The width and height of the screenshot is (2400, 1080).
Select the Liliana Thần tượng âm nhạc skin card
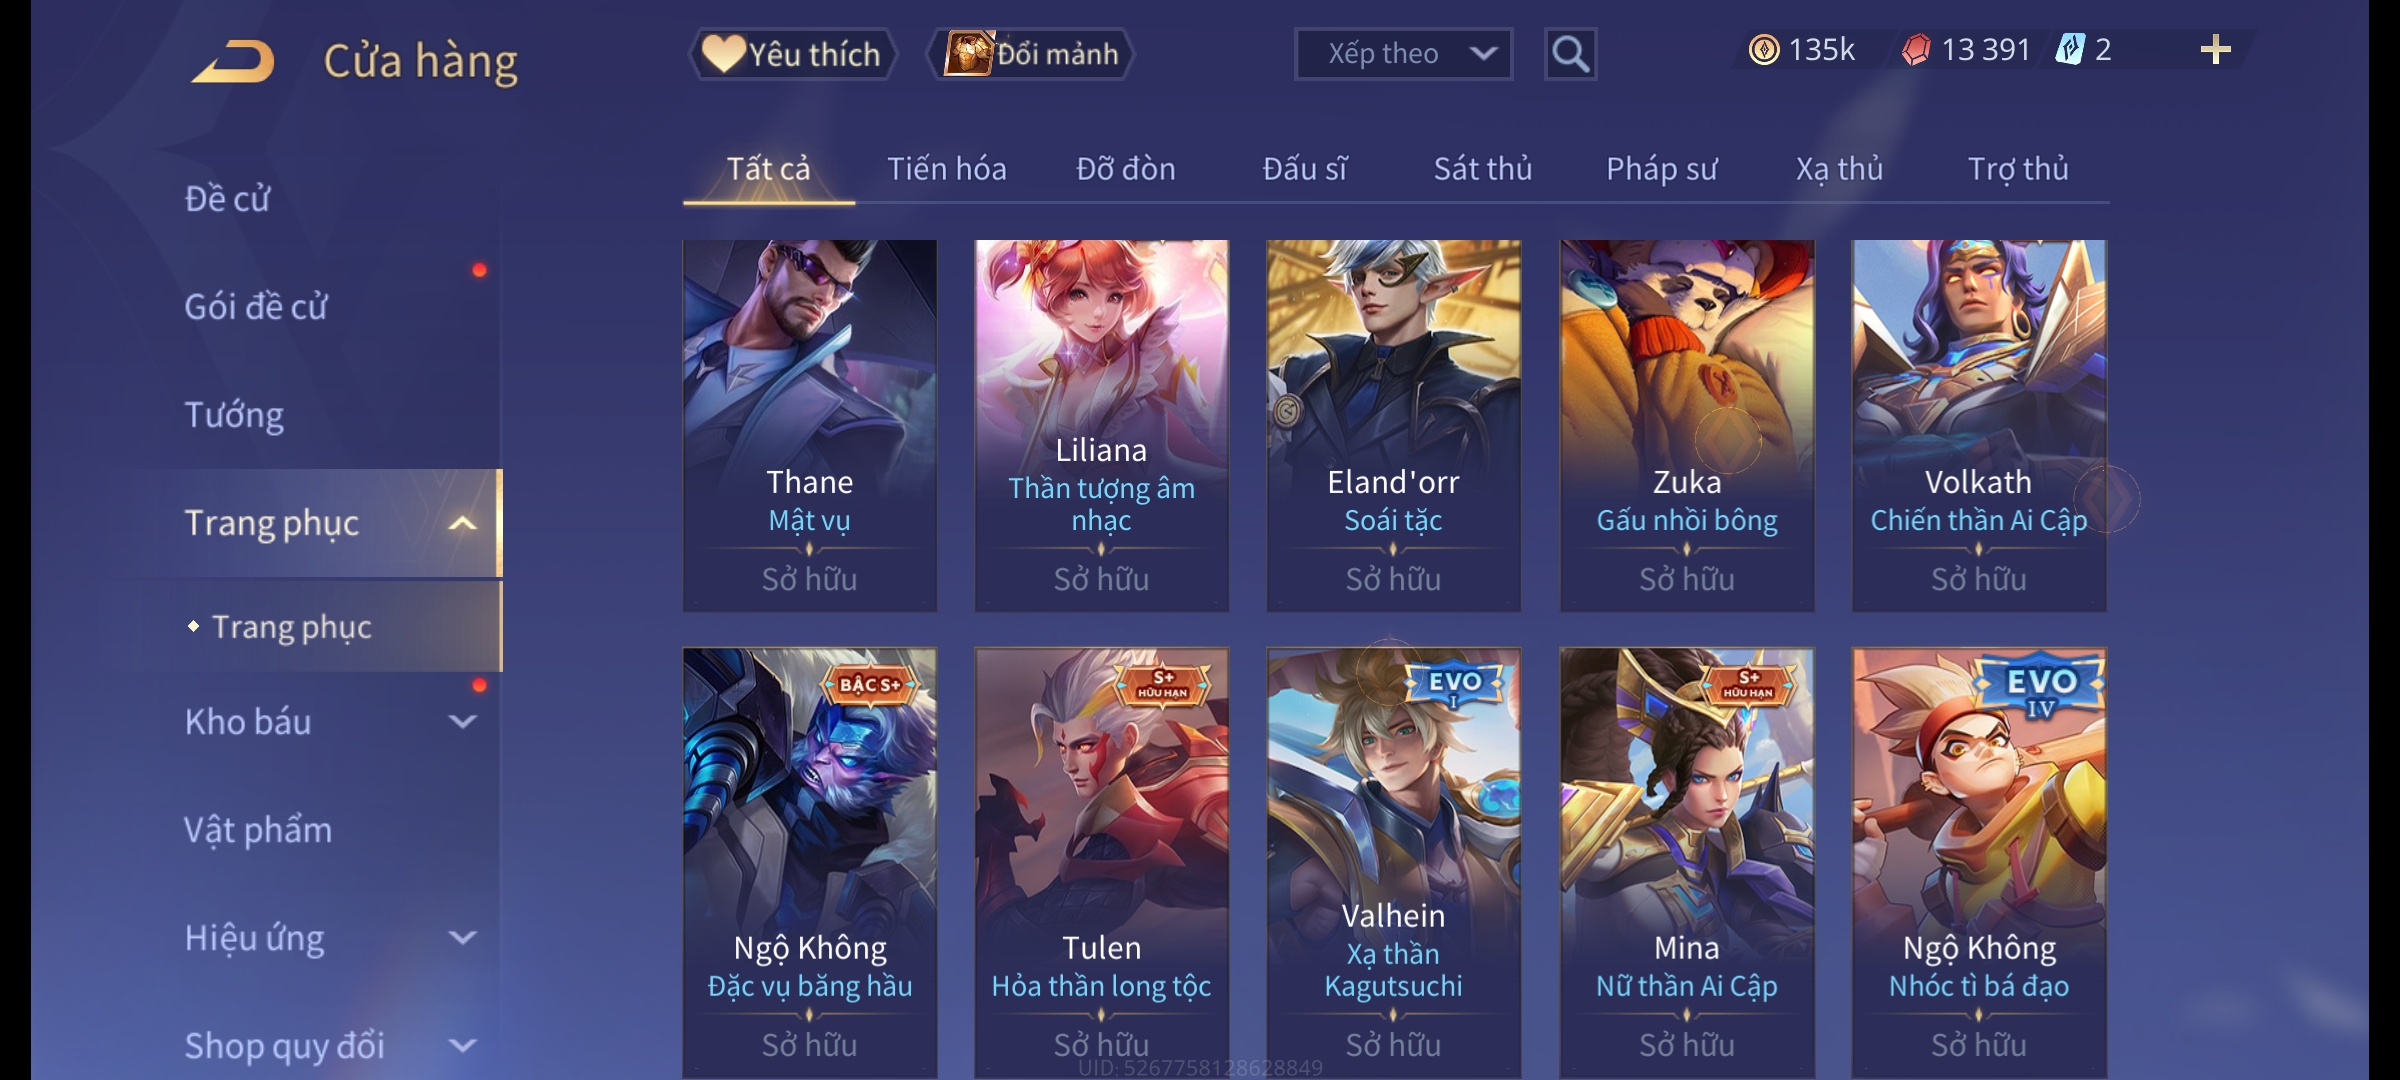[1101, 425]
